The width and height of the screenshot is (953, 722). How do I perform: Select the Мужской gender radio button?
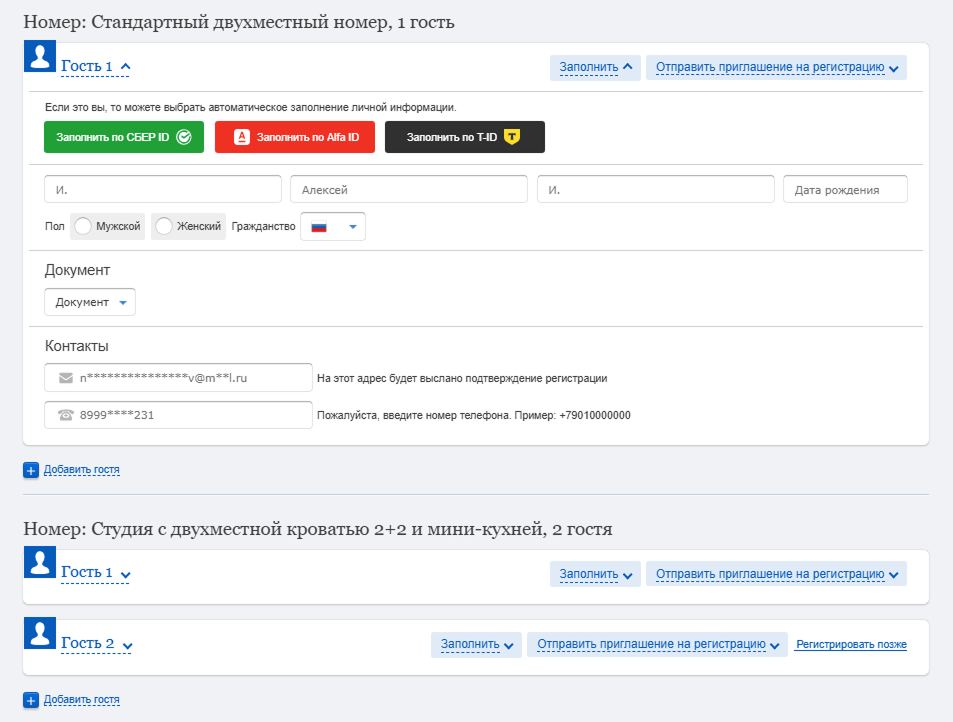coord(84,227)
